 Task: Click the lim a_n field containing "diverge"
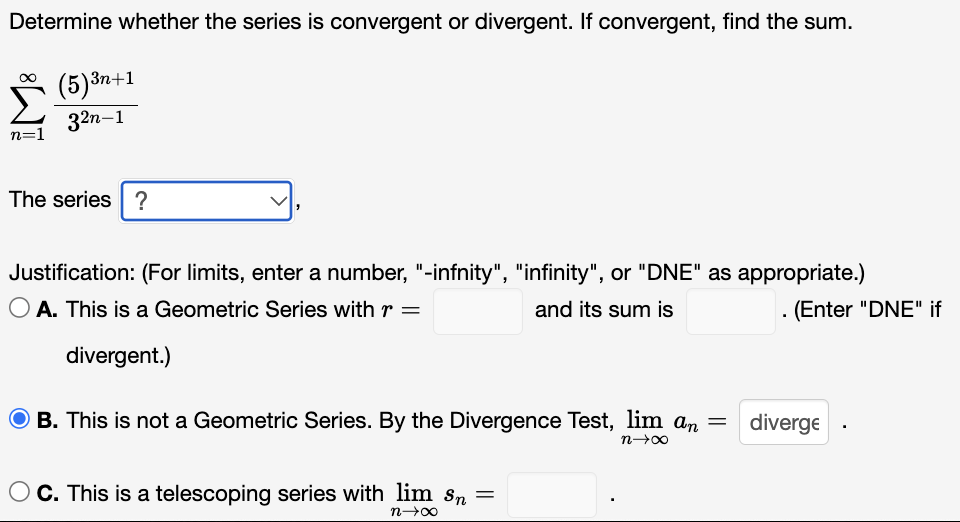click(x=784, y=422)
